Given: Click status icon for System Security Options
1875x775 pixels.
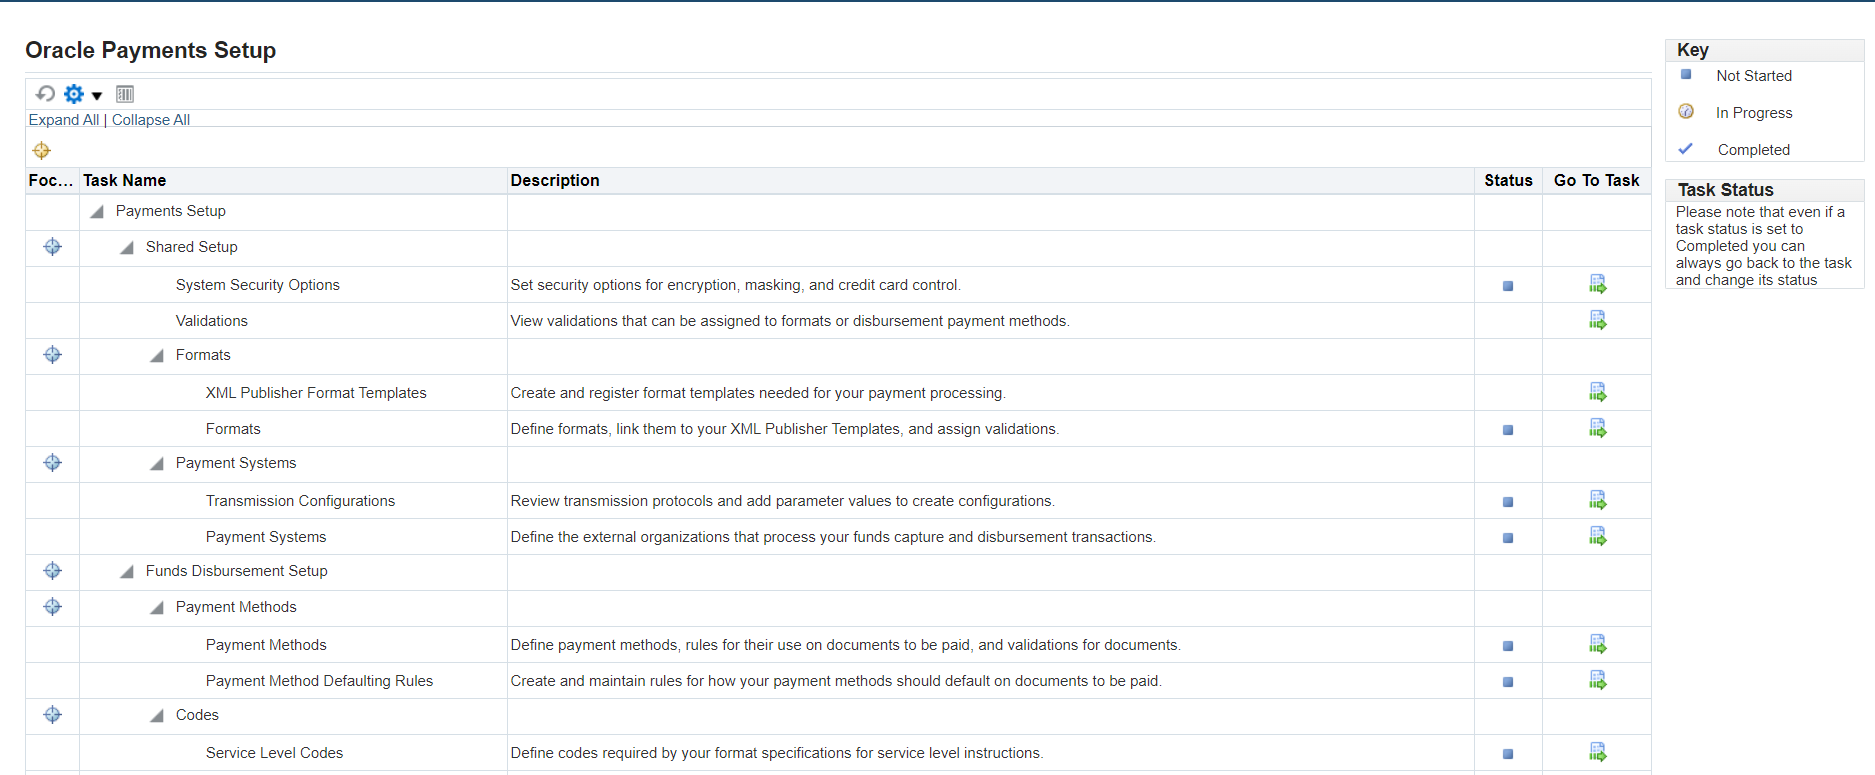Looking at the screenshot, I should 1508,286.
